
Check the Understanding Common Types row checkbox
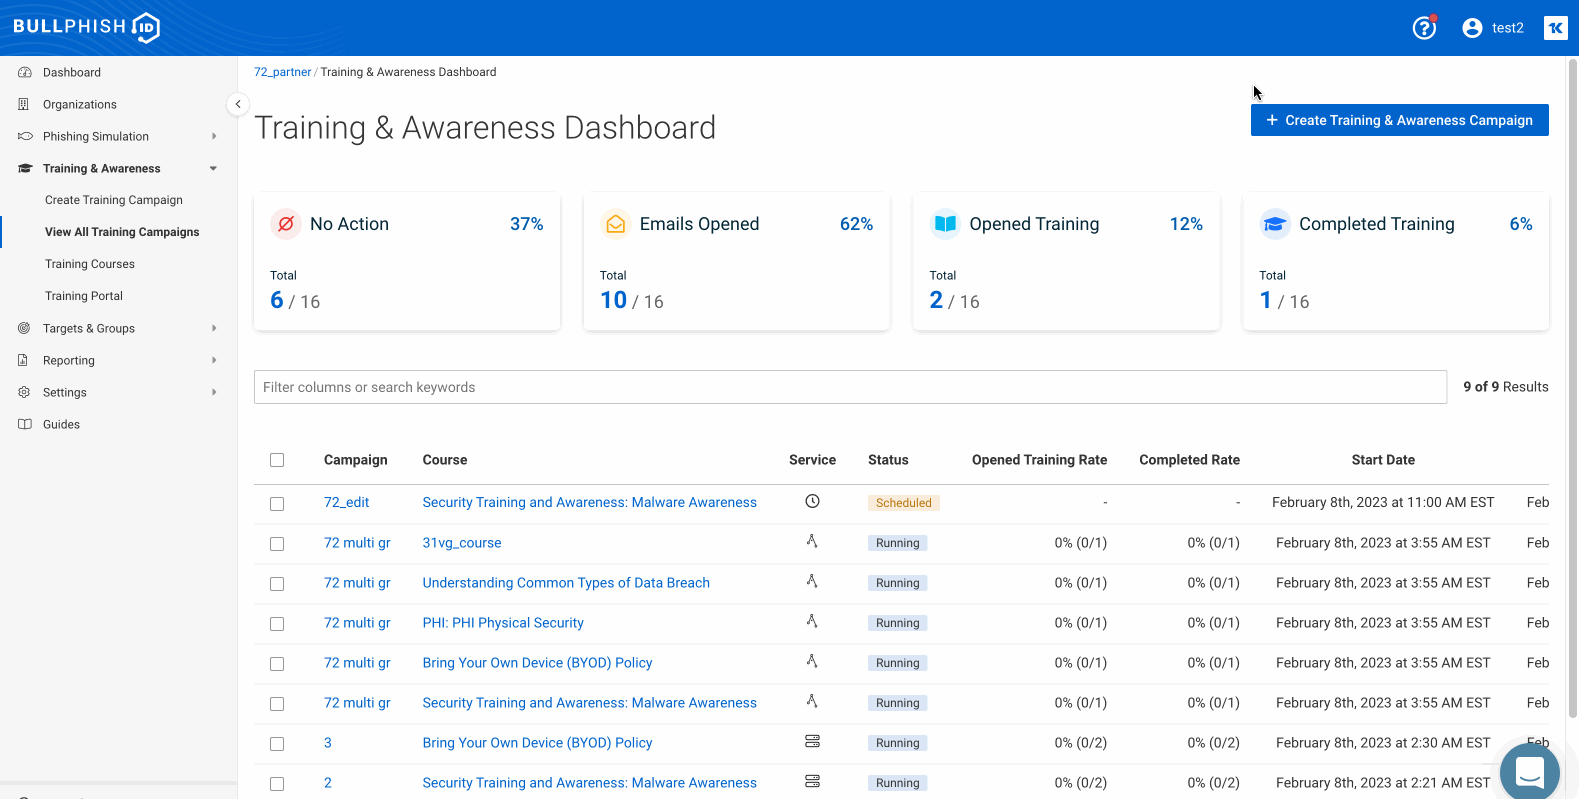(x=277, y=584)
